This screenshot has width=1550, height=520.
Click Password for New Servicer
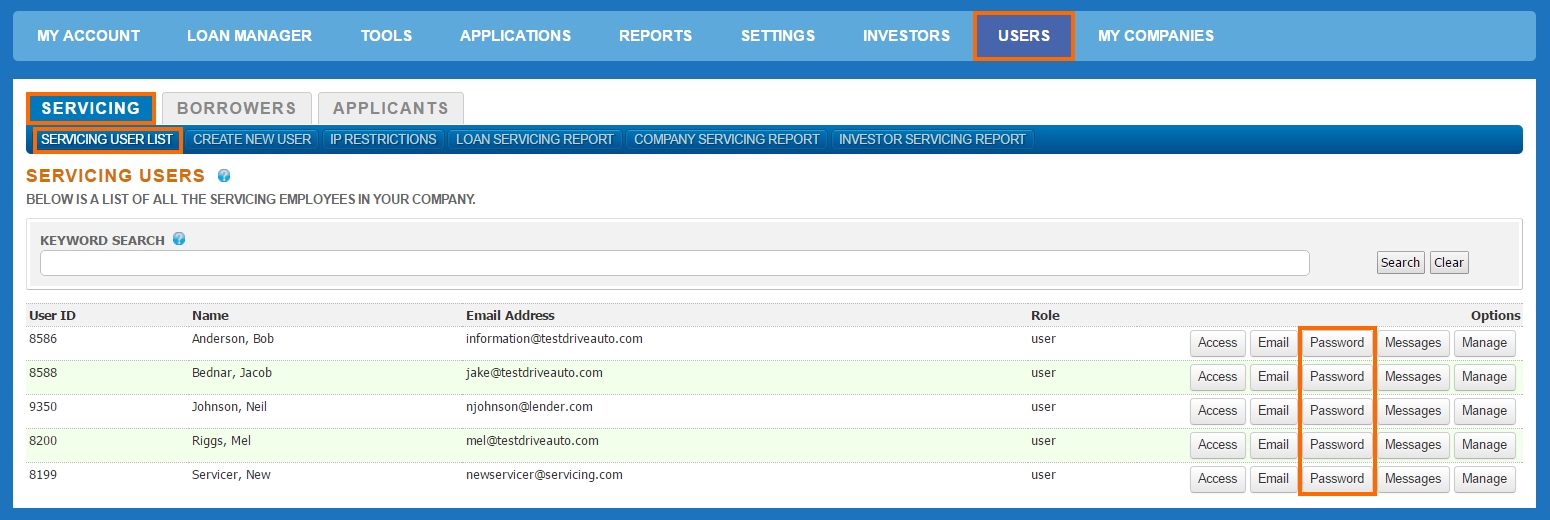(x=1337, y=479)
